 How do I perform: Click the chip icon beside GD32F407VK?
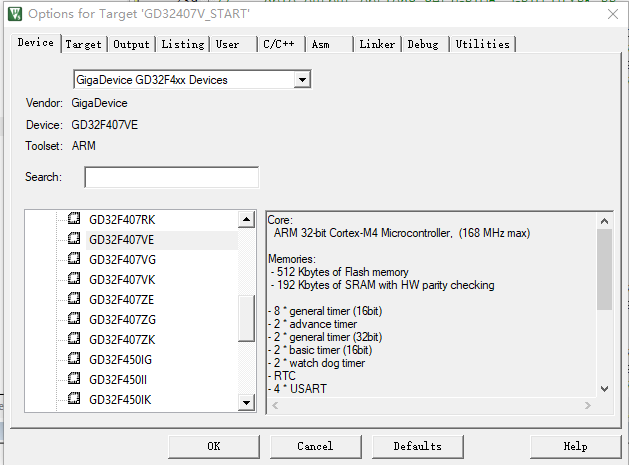[74, 278]
